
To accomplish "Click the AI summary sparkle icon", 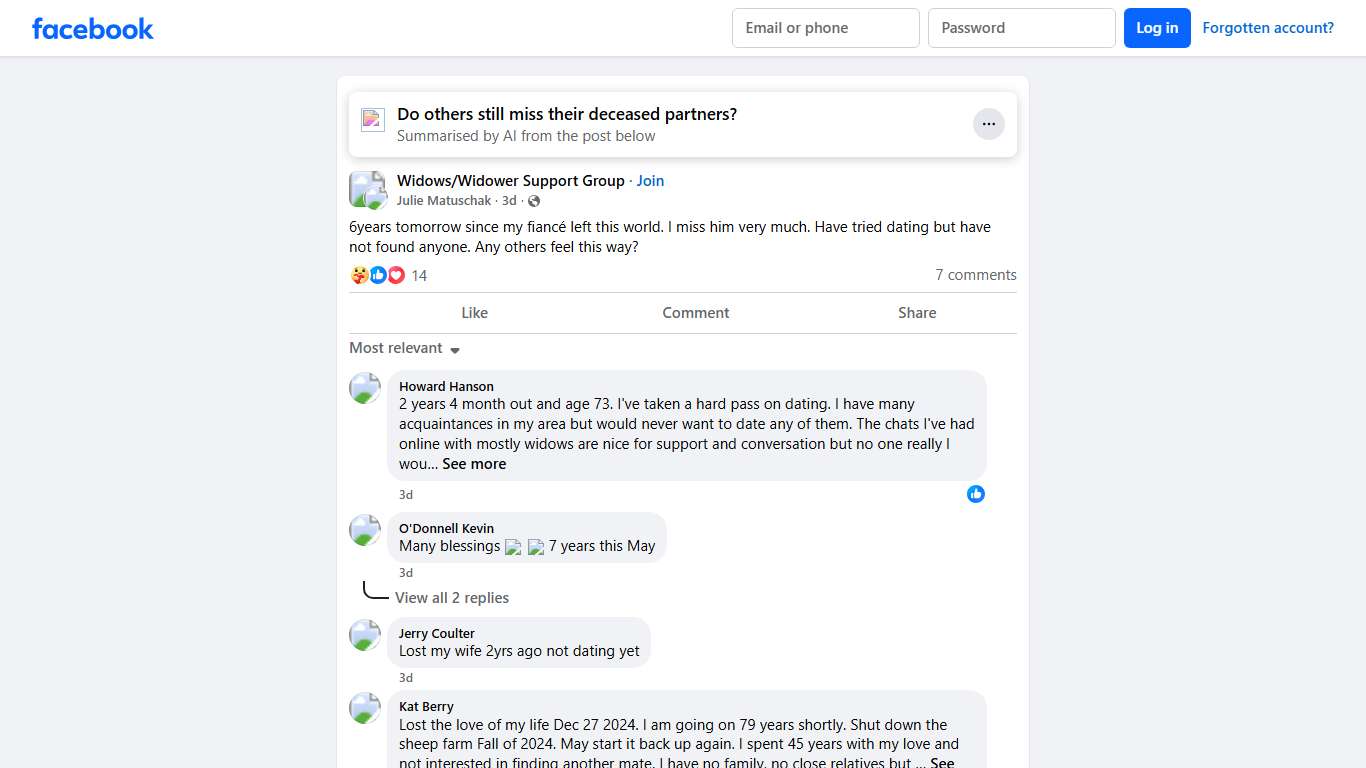I will pos(373,120).
